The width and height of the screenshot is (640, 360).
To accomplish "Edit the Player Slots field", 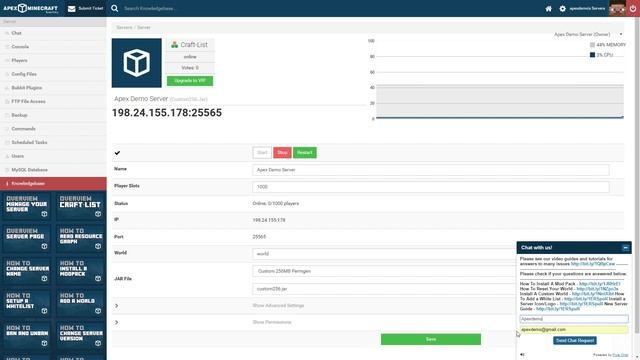I will [x=431, y=187].
